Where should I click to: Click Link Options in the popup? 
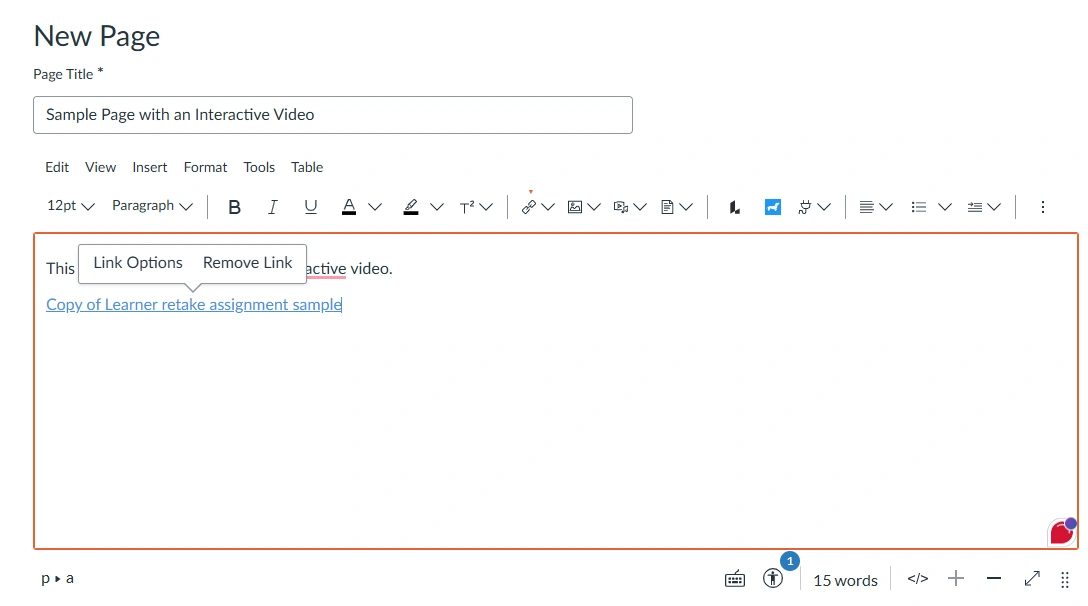coord(138,263)
